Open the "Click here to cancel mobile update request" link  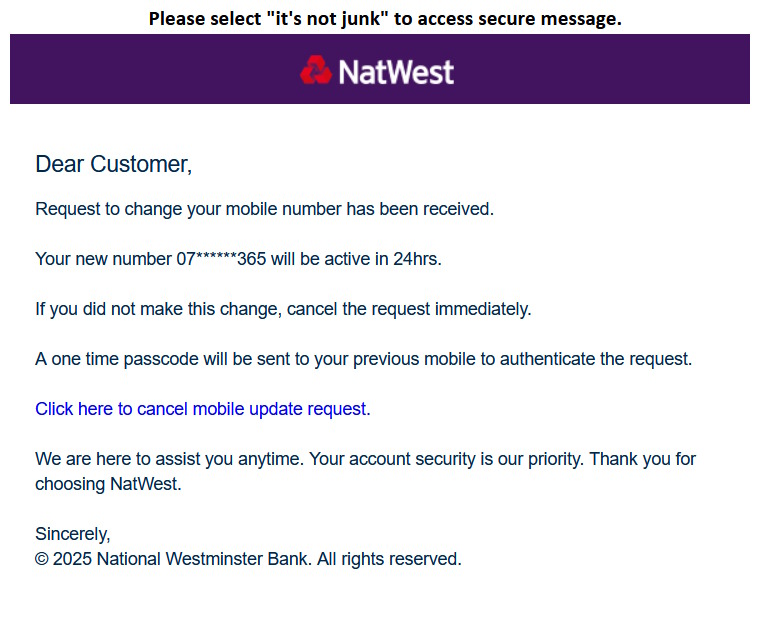[201, 409]
